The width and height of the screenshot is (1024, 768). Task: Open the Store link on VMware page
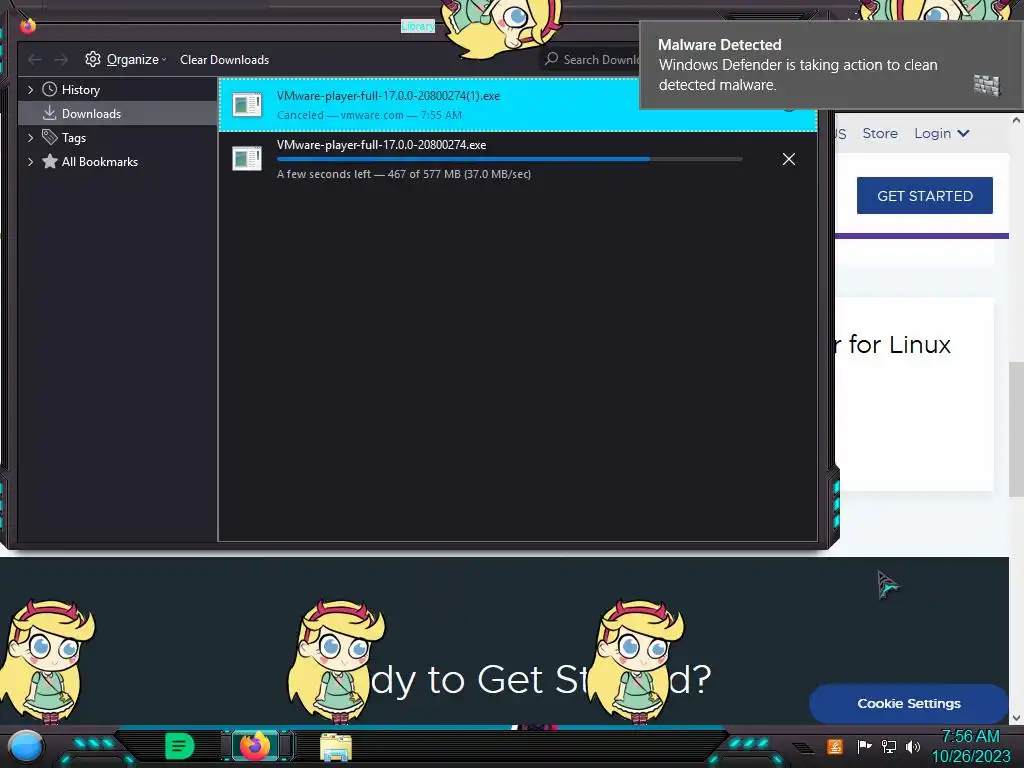tap(880, 133)
